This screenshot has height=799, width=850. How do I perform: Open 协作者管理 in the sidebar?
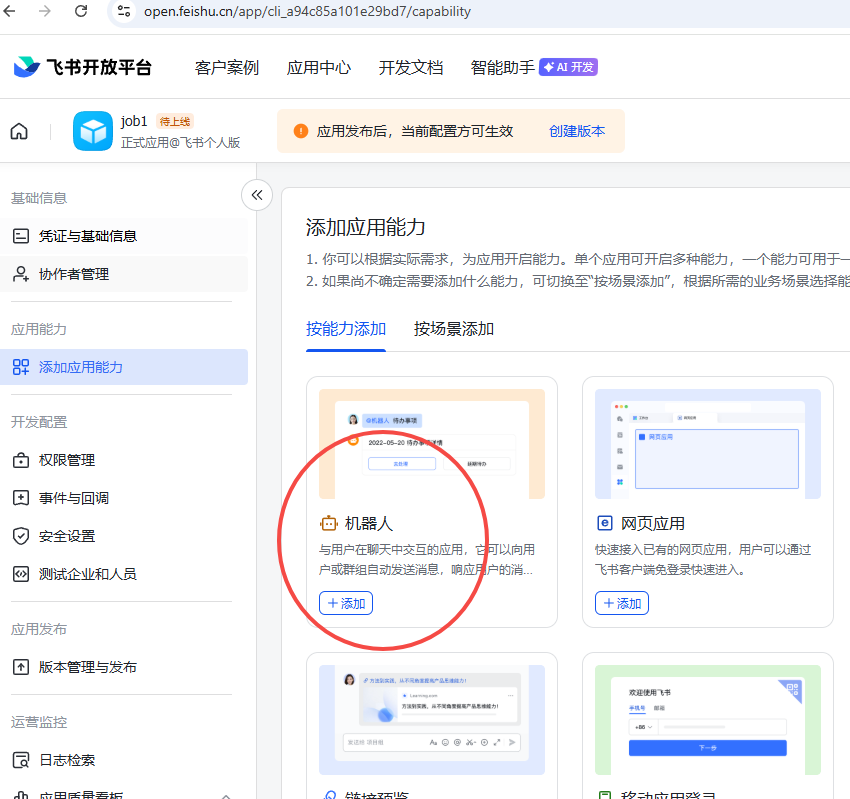click(x=124, y=274)
